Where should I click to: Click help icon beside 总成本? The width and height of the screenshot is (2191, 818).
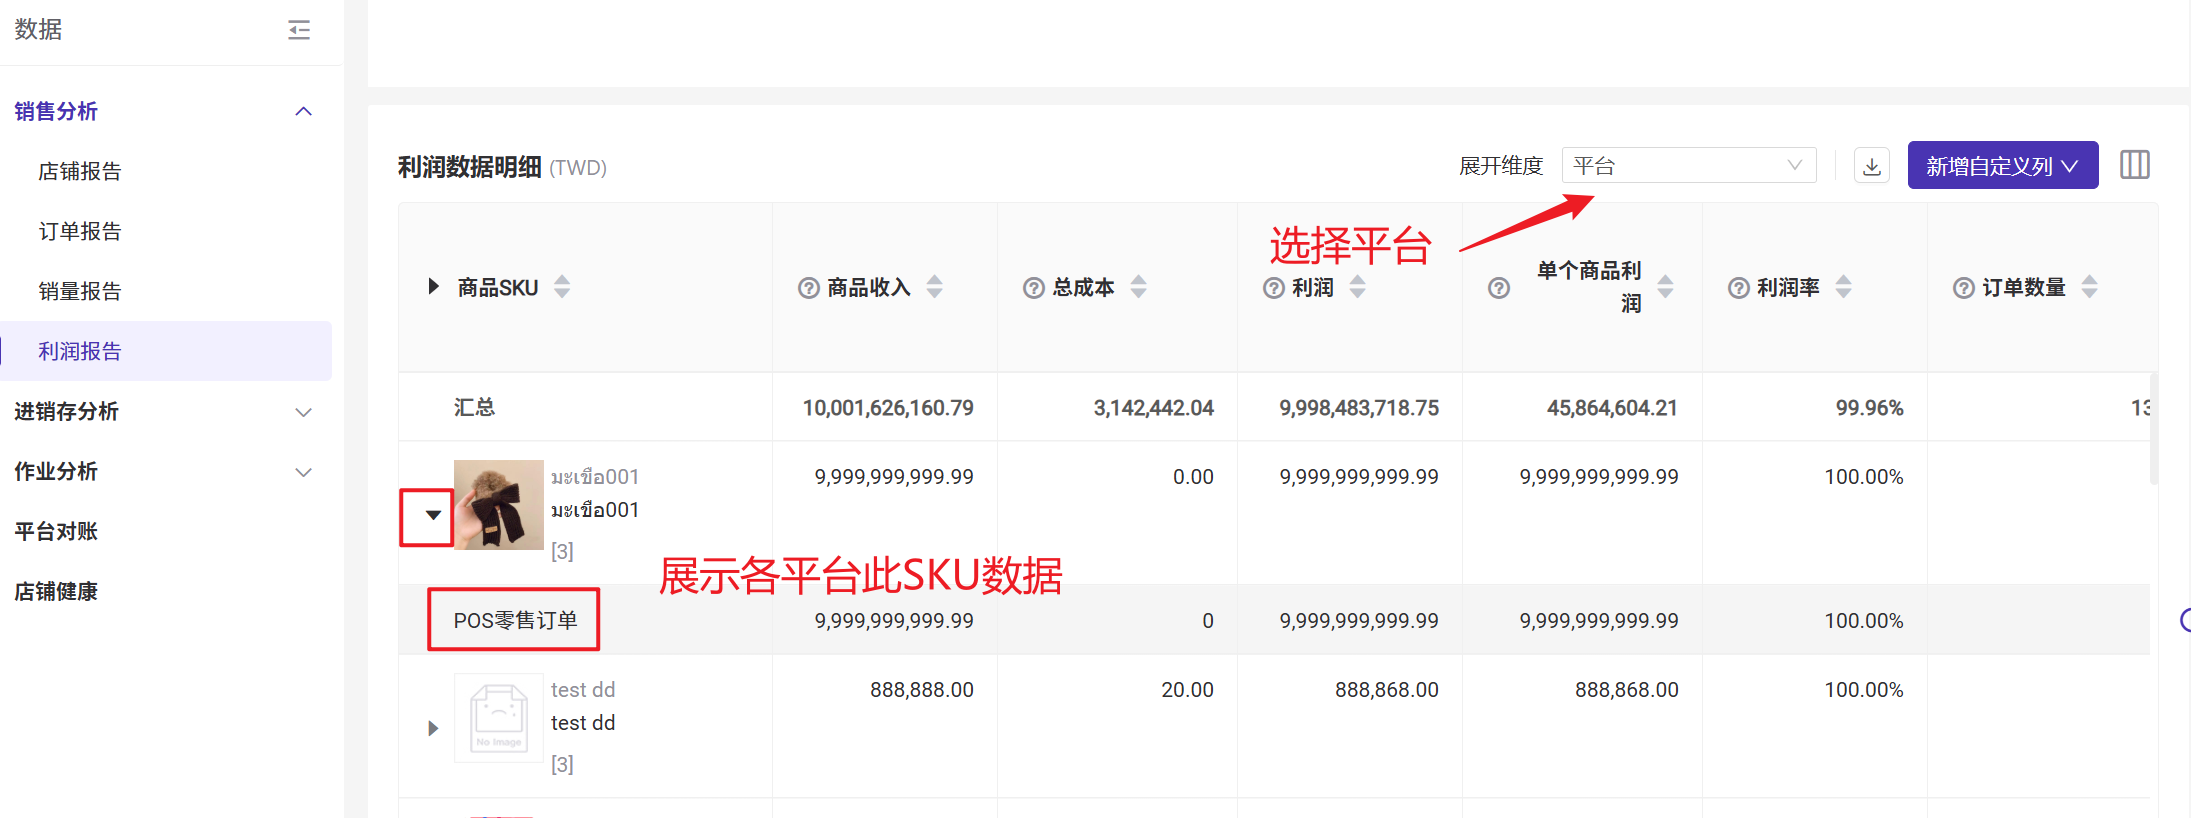coord(1033,288)
